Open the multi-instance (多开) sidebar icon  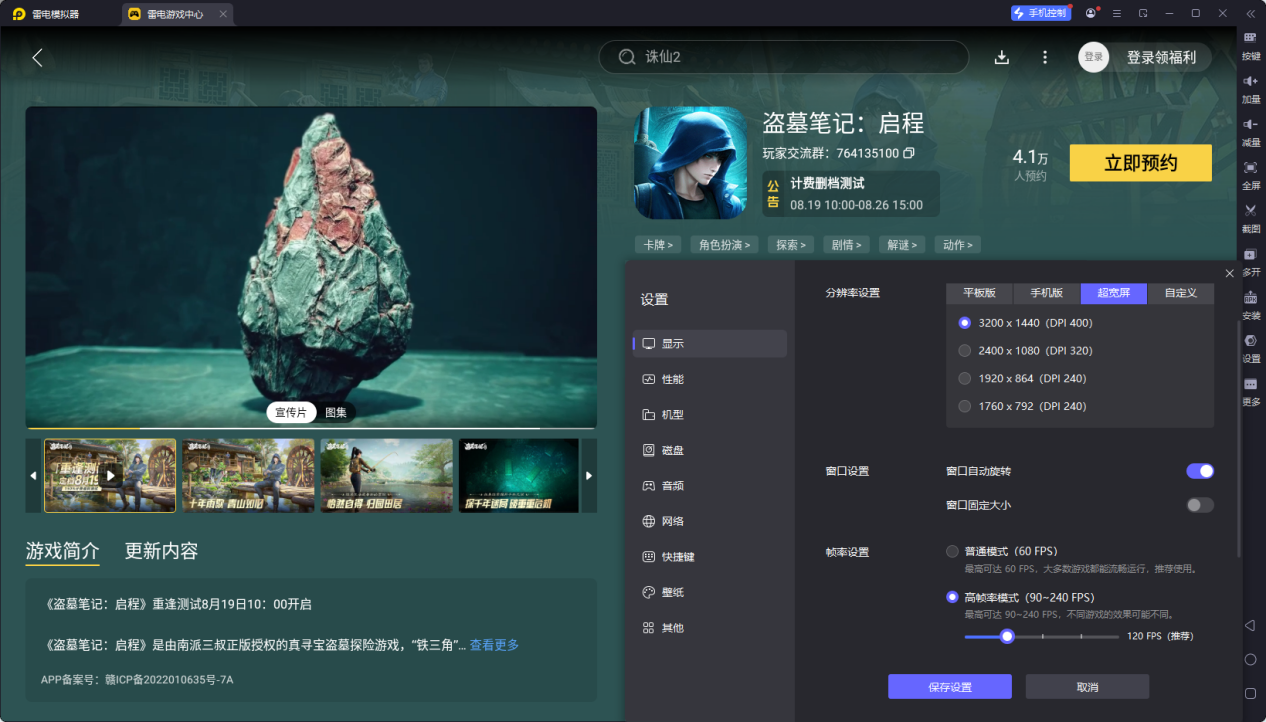(x=1250, y=255)
